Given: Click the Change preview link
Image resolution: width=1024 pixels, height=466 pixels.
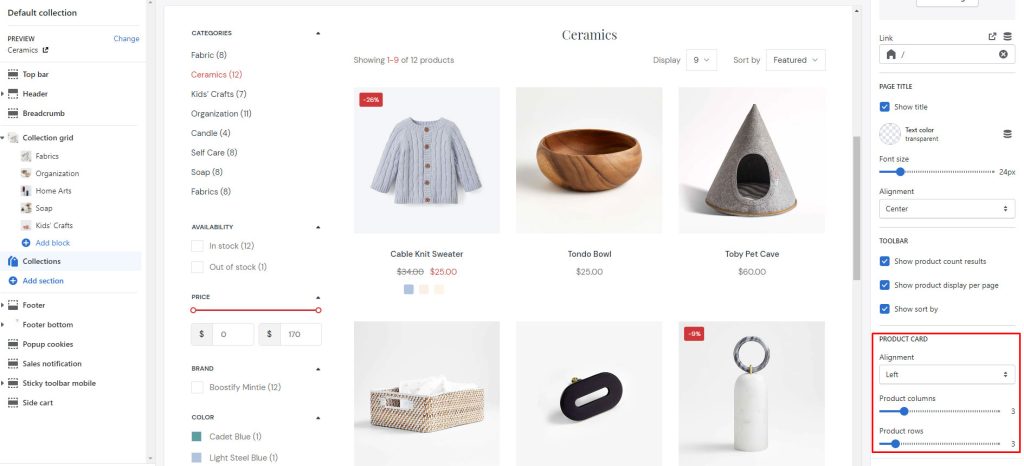Looking at the screenshot, I should 126,39.
